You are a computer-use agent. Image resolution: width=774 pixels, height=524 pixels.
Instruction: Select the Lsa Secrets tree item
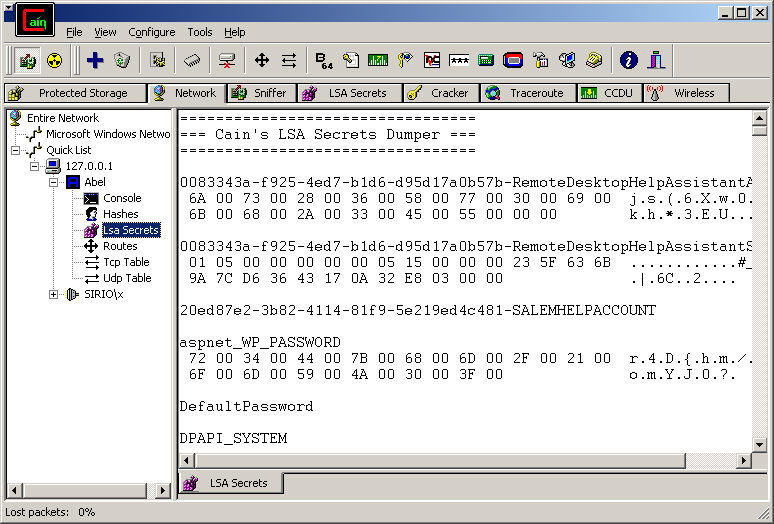[x=131, y=230]
